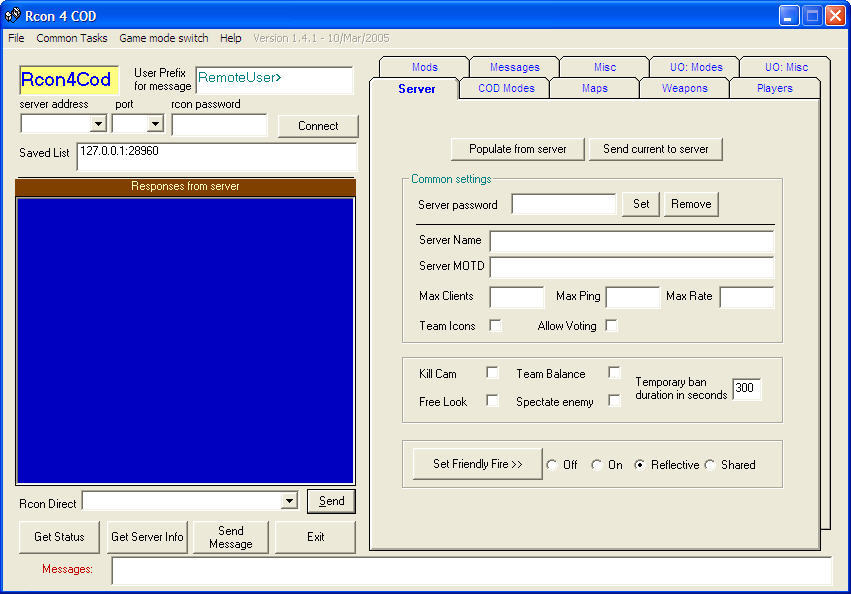Image resolution: width=851 pixels, height=594 pixels.
Task: Switch to the Misc tab
Action: [605, 67]
